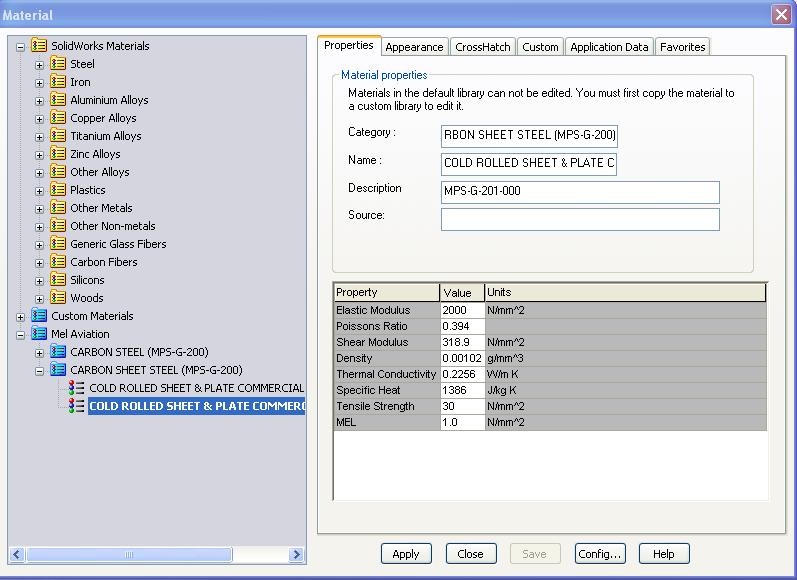Open the CrossHatch tab
Screen dimensions: 797x580
pyautogui.click(x=482, y=47)
